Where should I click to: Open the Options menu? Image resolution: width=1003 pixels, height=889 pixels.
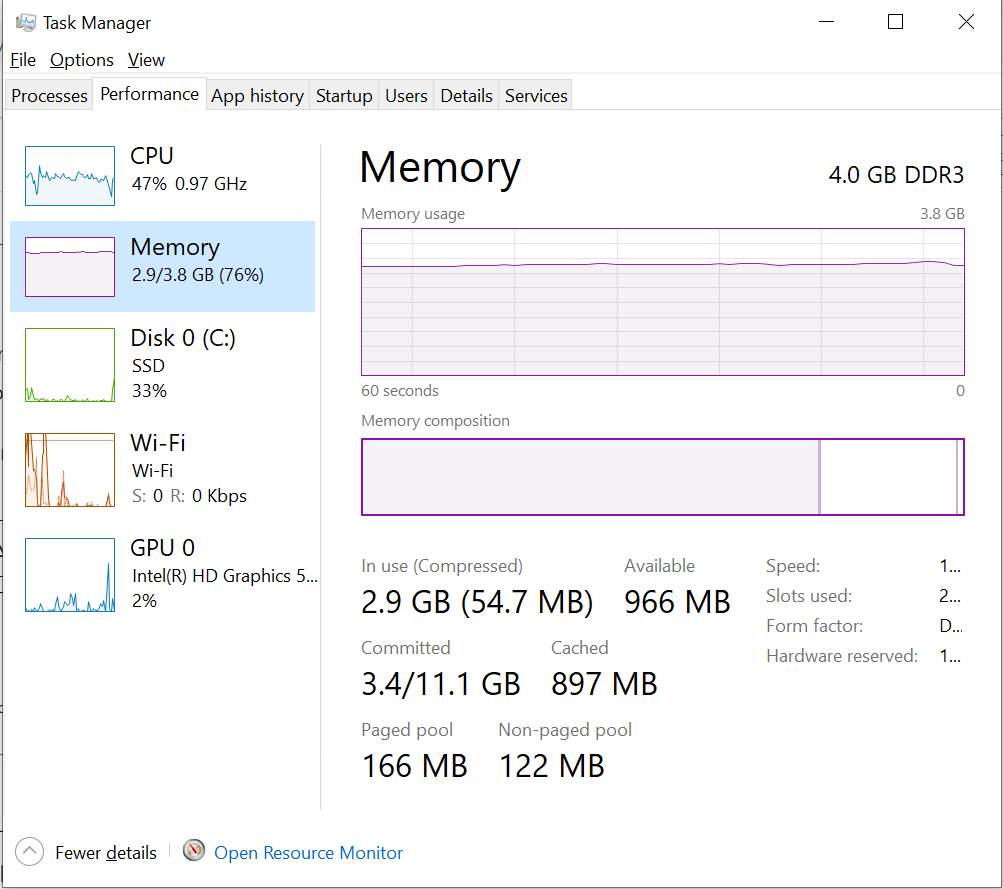(x=82, y=60)
